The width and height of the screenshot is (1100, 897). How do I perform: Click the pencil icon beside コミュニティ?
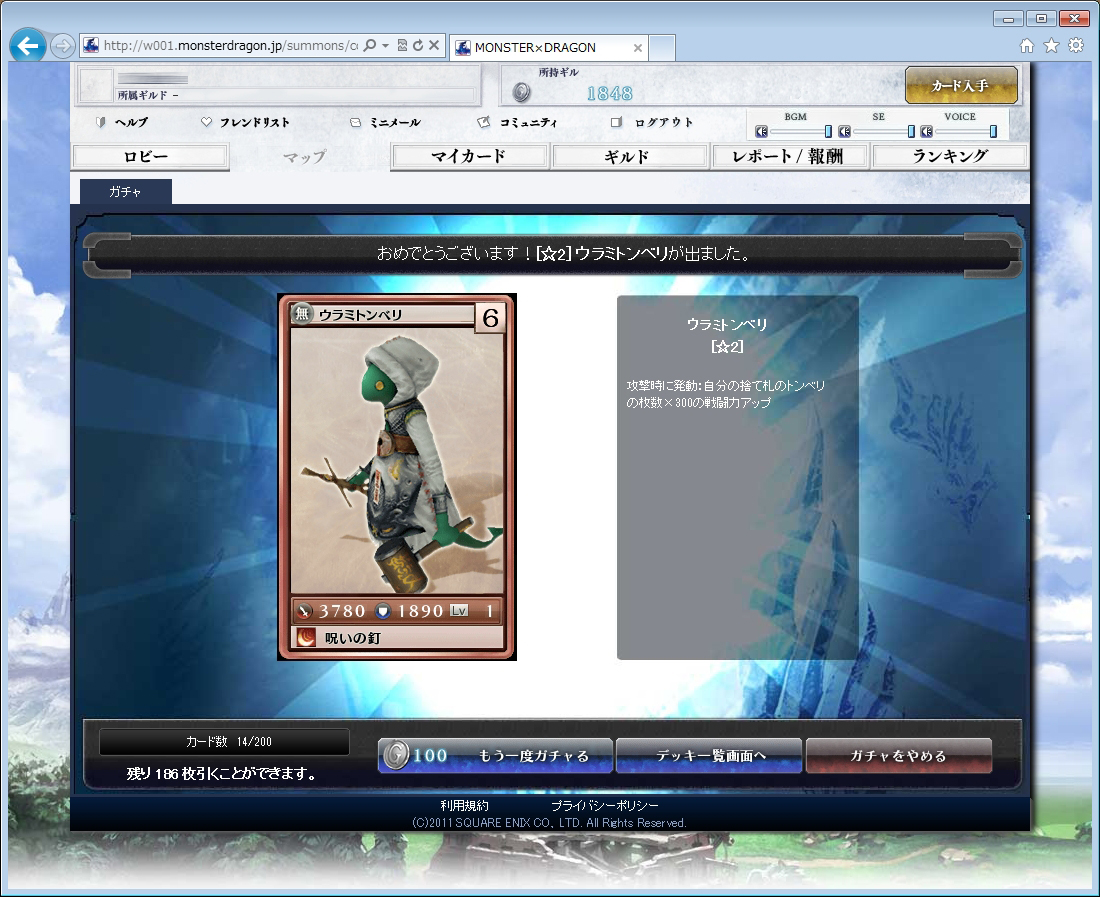[483, 122]
